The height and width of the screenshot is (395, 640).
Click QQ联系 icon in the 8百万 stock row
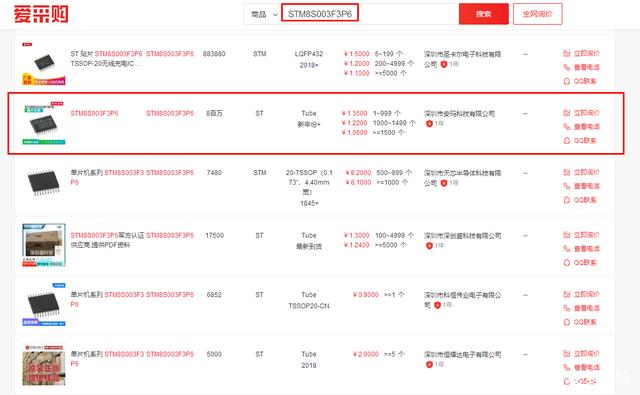567,140
